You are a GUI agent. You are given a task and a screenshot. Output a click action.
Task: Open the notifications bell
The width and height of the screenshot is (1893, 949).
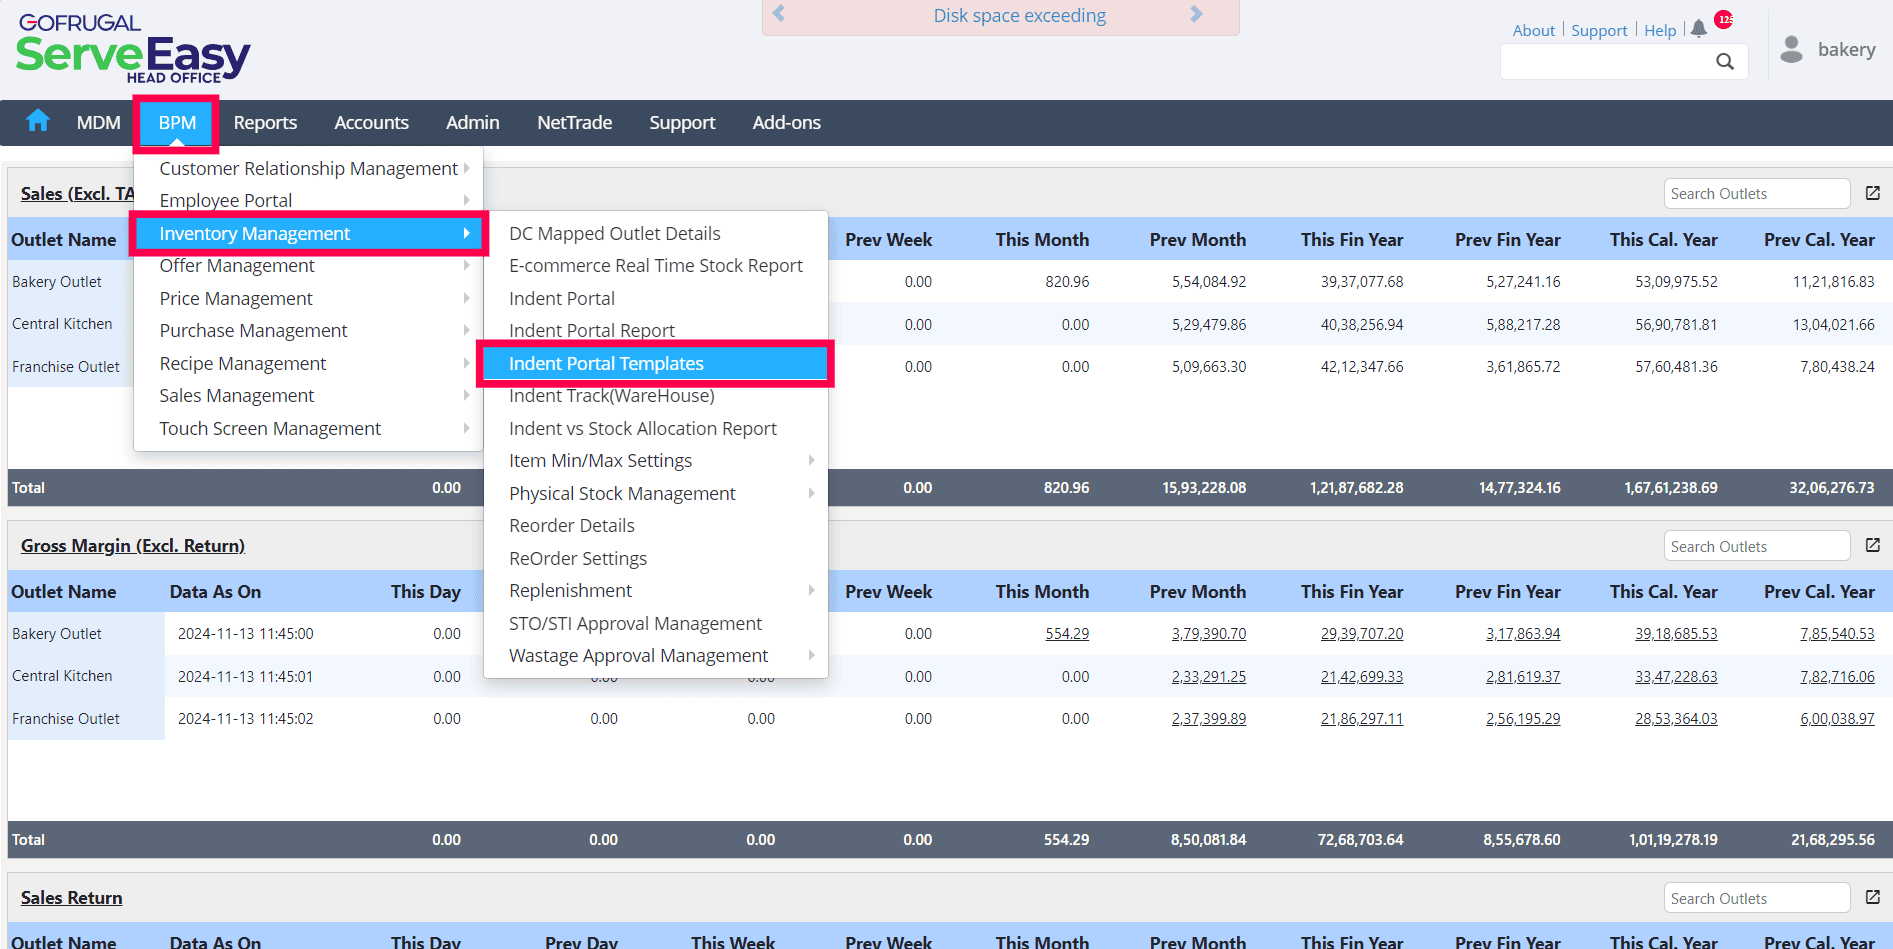1699,29
